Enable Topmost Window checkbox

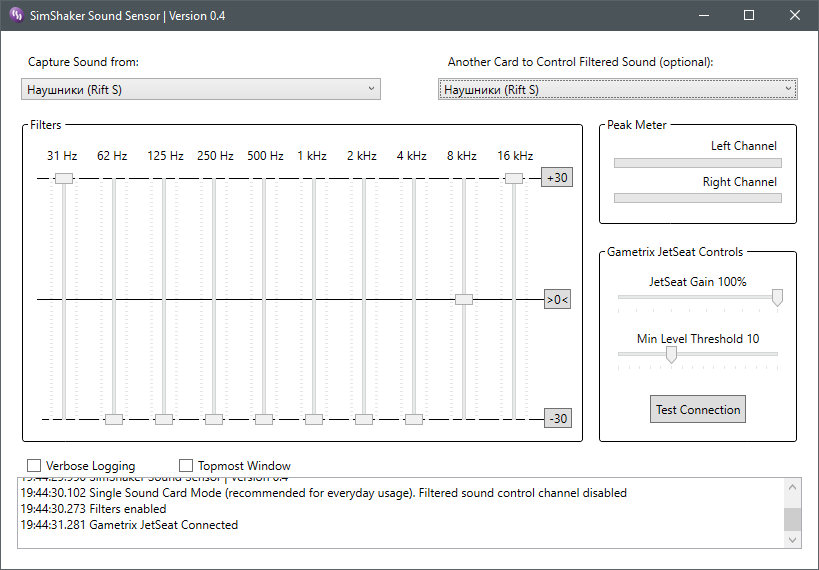[x=186, y=465]
